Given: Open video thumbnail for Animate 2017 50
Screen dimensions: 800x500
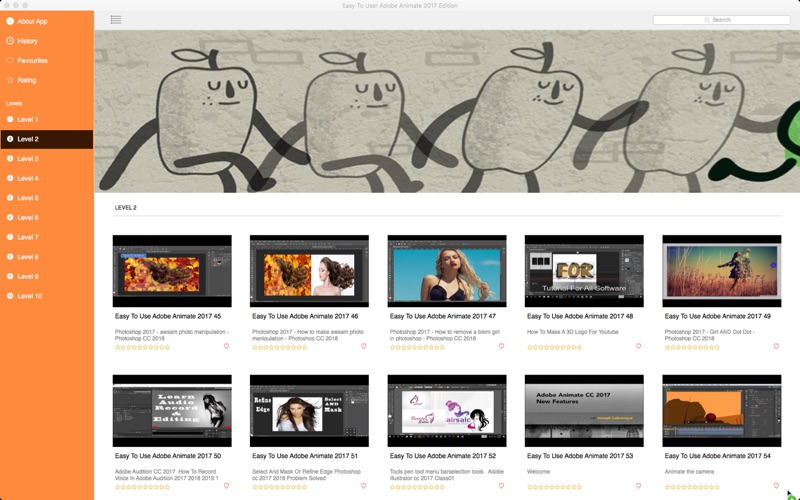Looking at the screenshot, I should [x=172, y=411].
